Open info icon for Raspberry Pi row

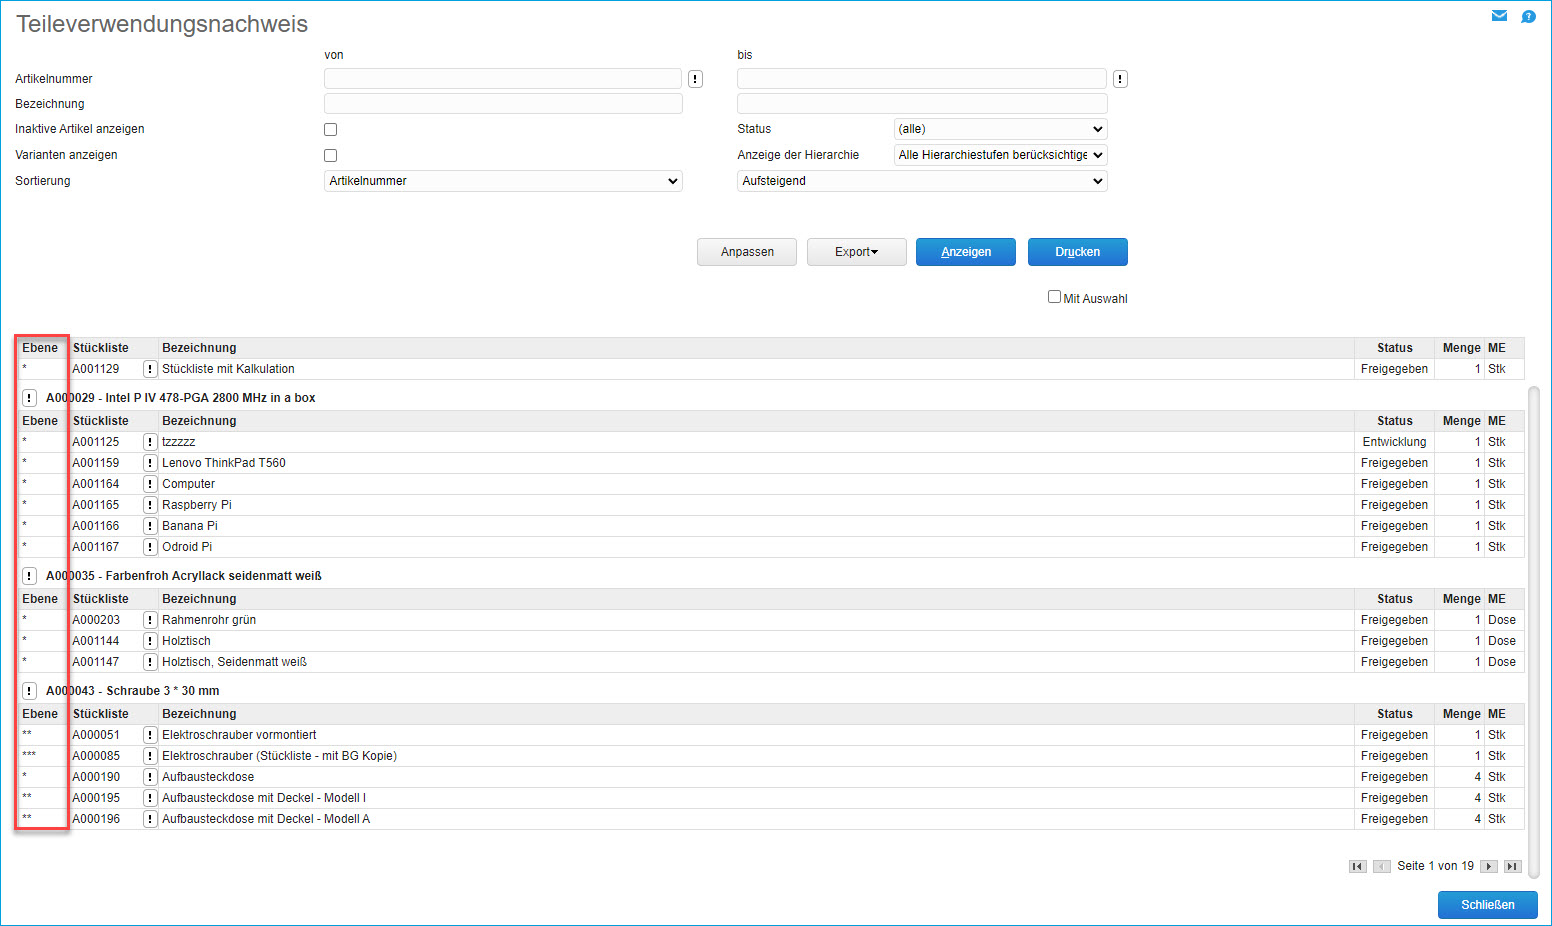[150, 505]
